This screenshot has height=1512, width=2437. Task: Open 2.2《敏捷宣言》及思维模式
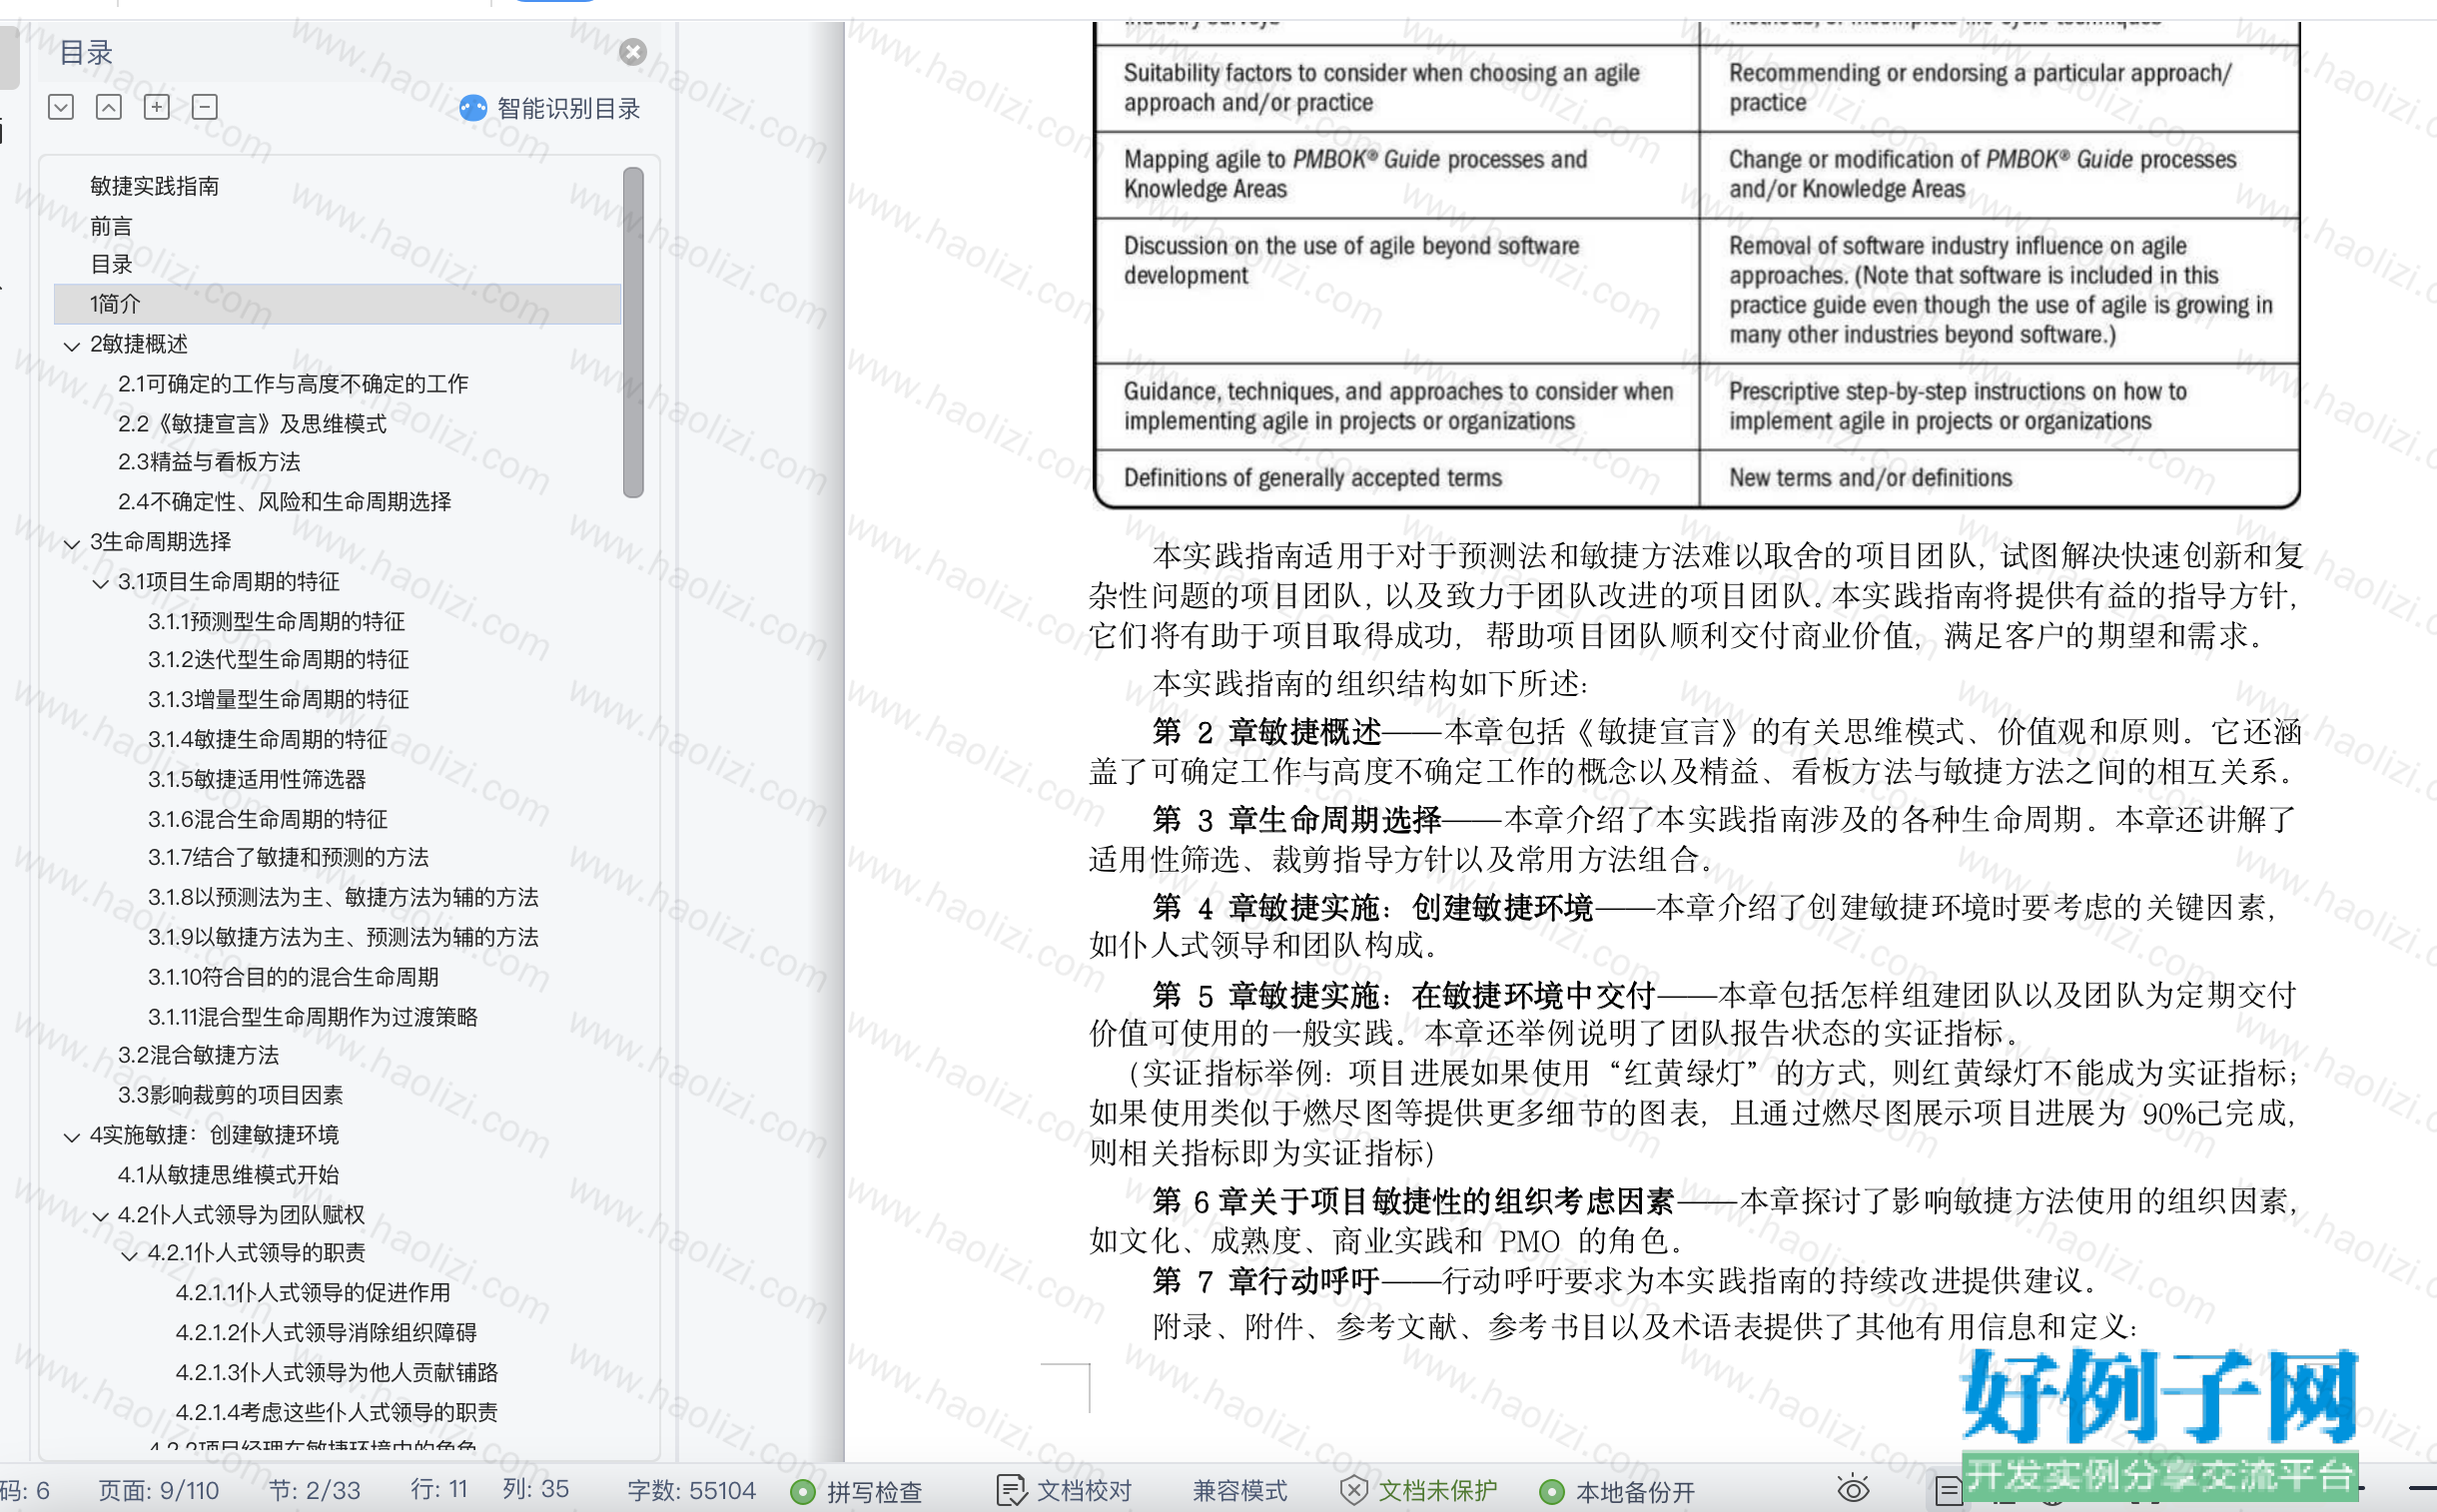[x=252, y=424]
